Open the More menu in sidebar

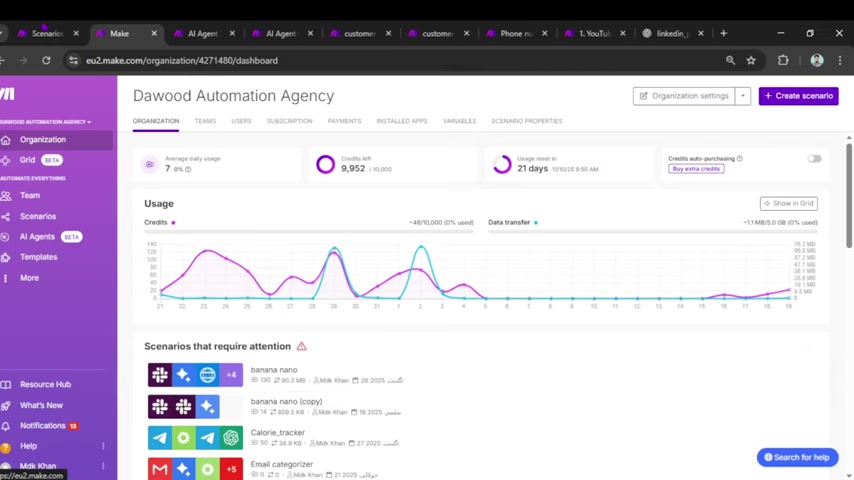29,278
